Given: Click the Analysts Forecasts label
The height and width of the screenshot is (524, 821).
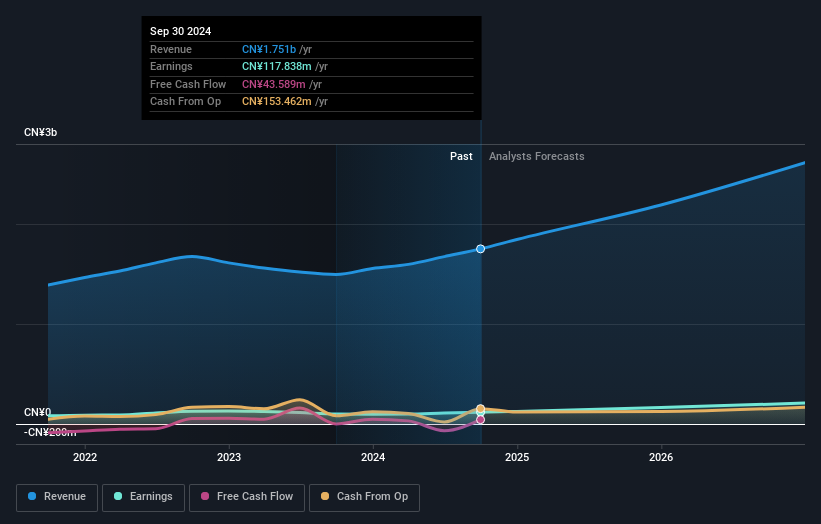Looking at the screenshot, I should pyautogui.click(x=537, y=156).
